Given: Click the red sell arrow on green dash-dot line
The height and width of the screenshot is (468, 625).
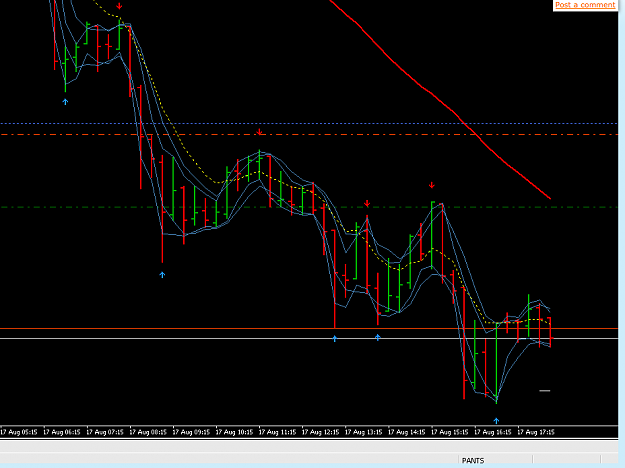Looking at the screenshot, I should click(x=367, y=204).
